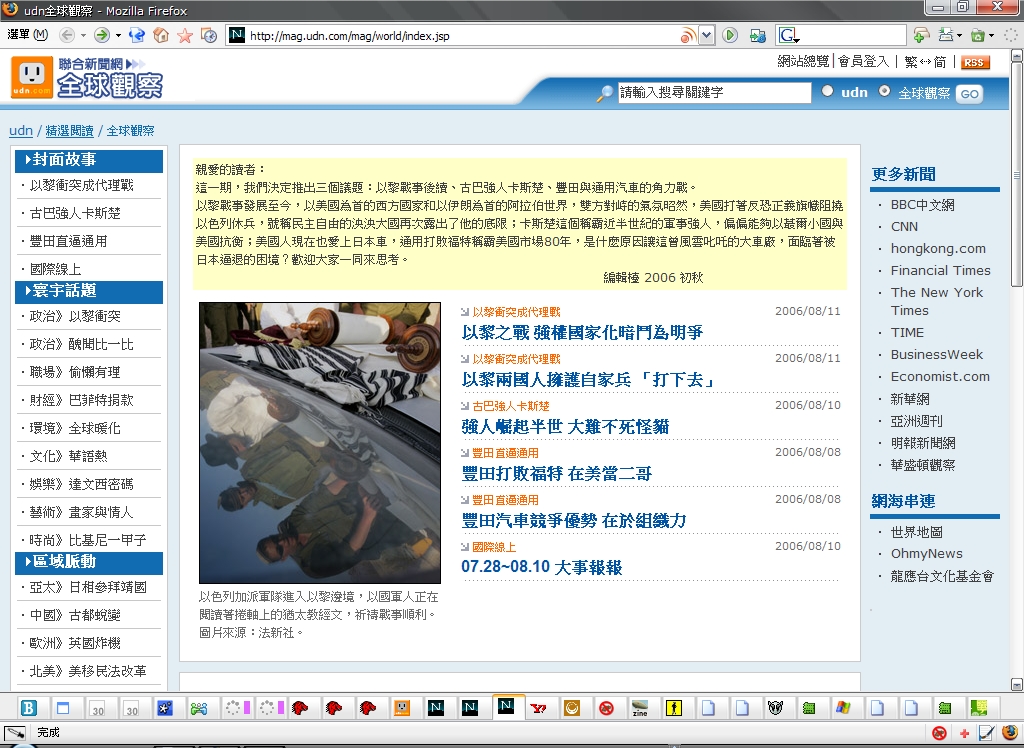Switch to the zine tab in the tab strip
1024x748 pixels.
[x=640, y=708]
